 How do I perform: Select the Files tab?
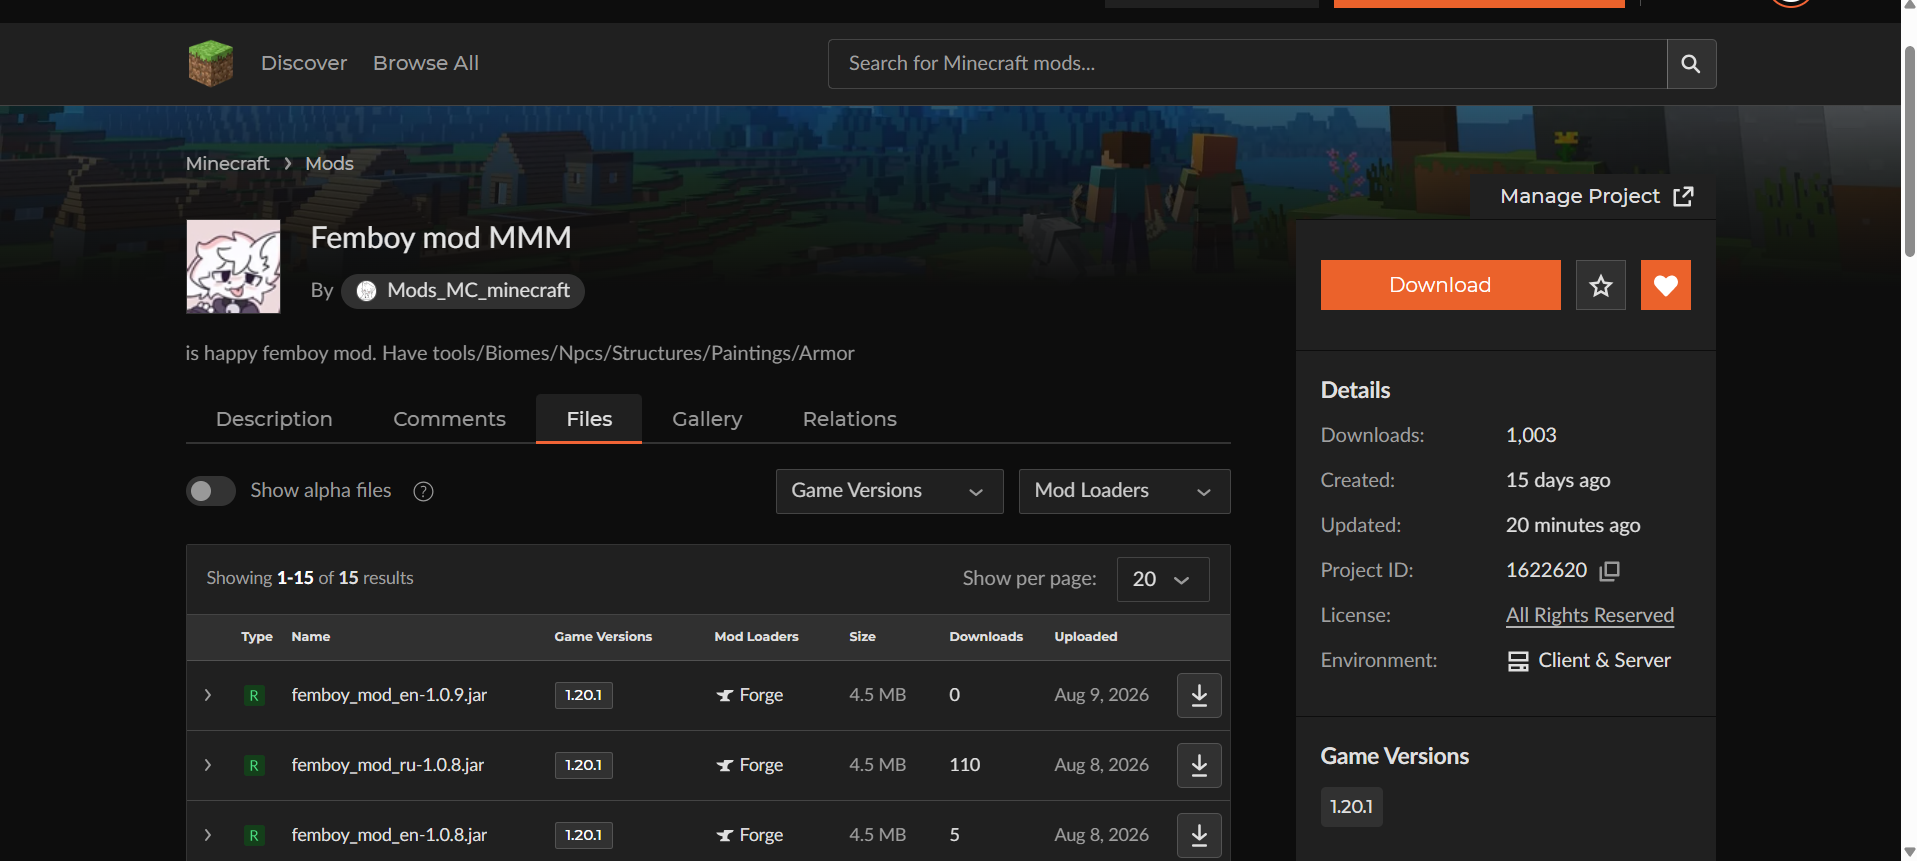coord(589,419)
